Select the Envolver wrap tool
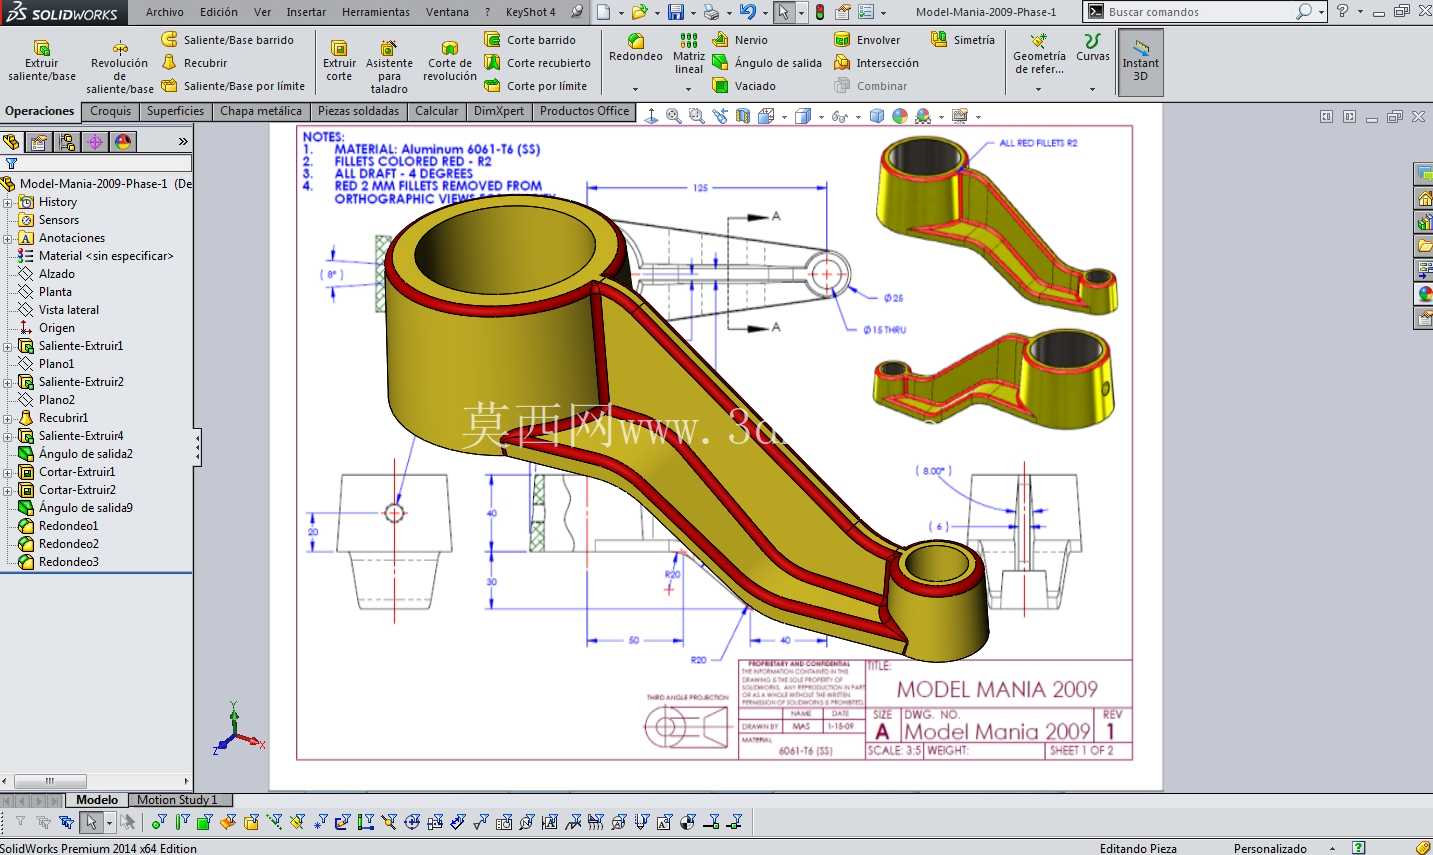Viewport: 1433px width, 855px height. click(867, 40)
